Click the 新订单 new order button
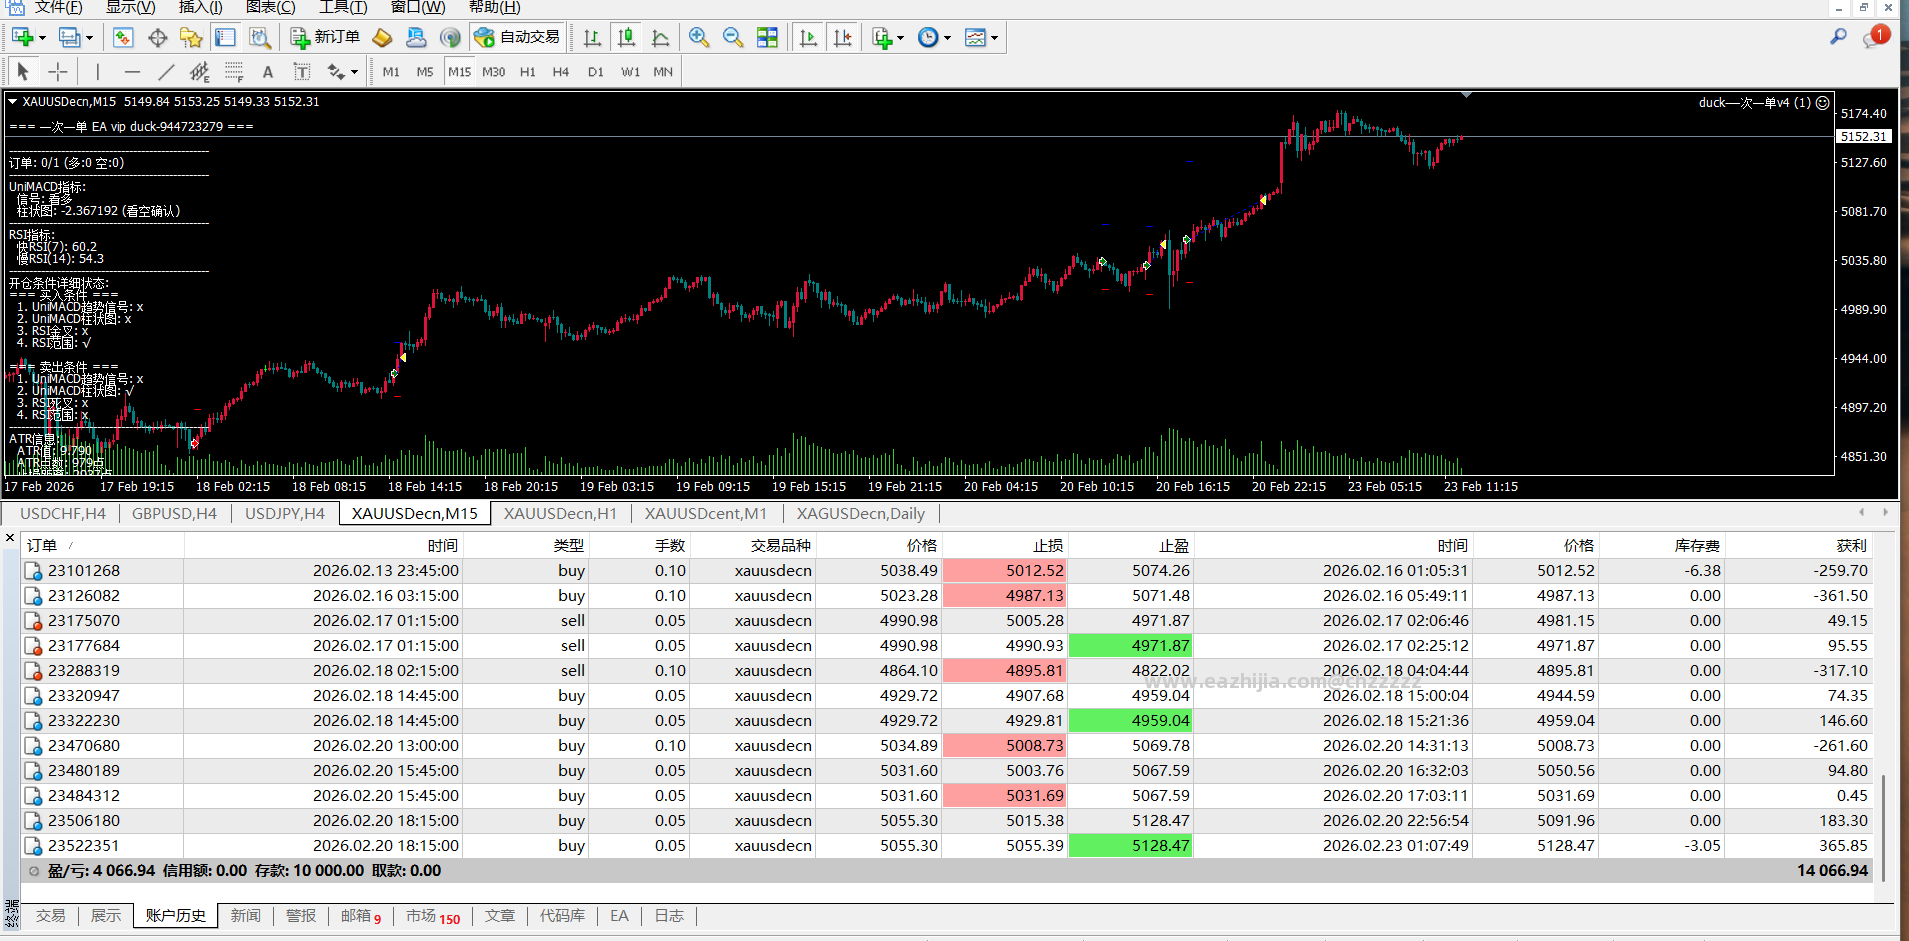This screenshot has height=941, width=1909. click(x=326, y=37)
